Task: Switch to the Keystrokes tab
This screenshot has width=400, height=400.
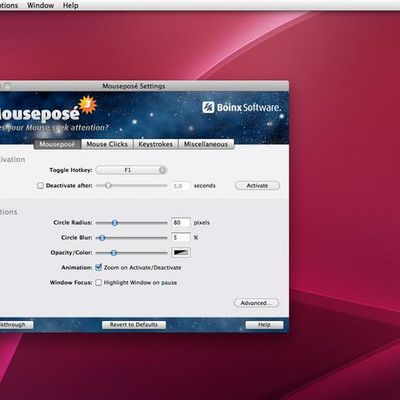Action: click(x=156, y=144)
